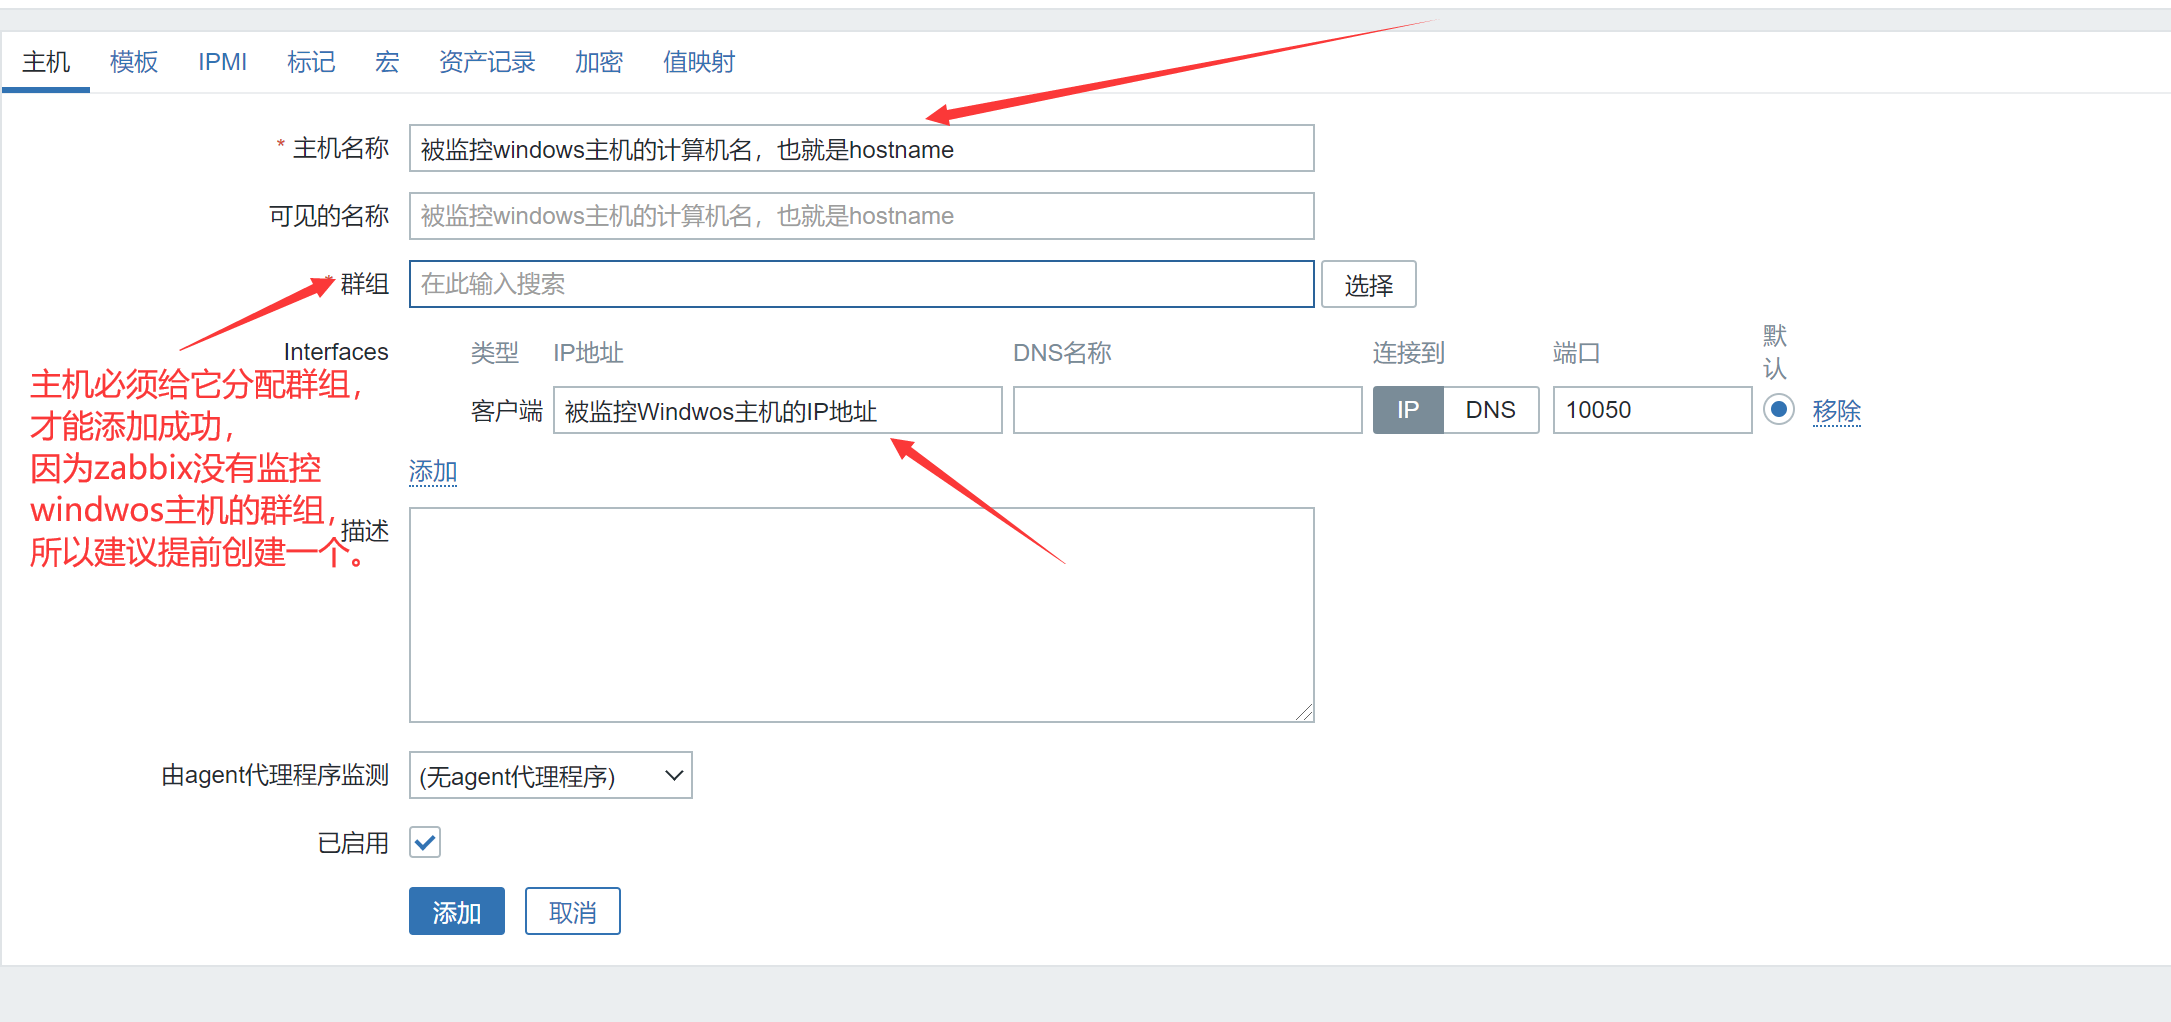This screenshot has height=1022, width=2171.
Task: Click inside the 描述 text area
Action: pyautogui.click(x=861, y=614)
